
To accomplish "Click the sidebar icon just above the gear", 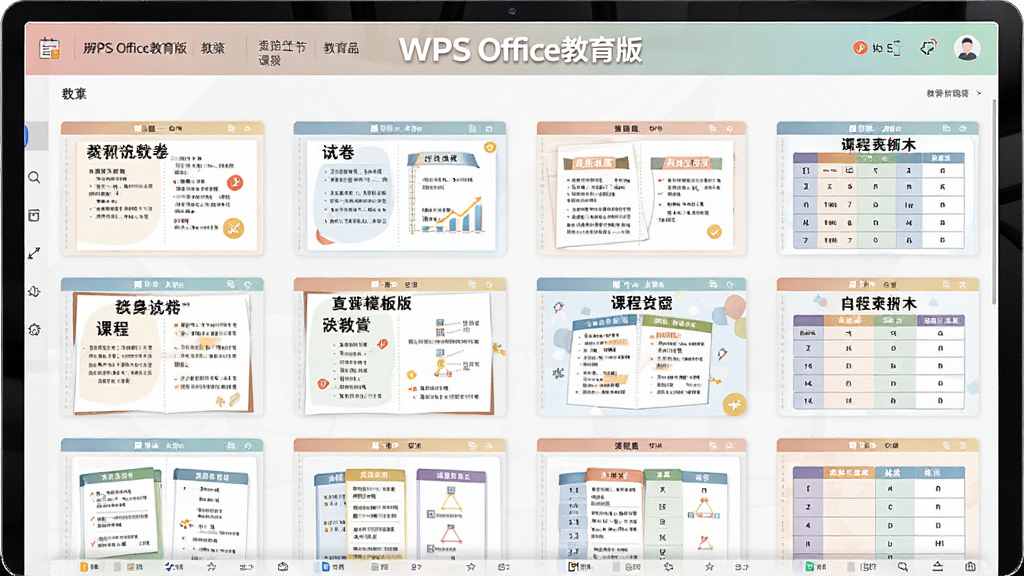I will coord(34,291).
